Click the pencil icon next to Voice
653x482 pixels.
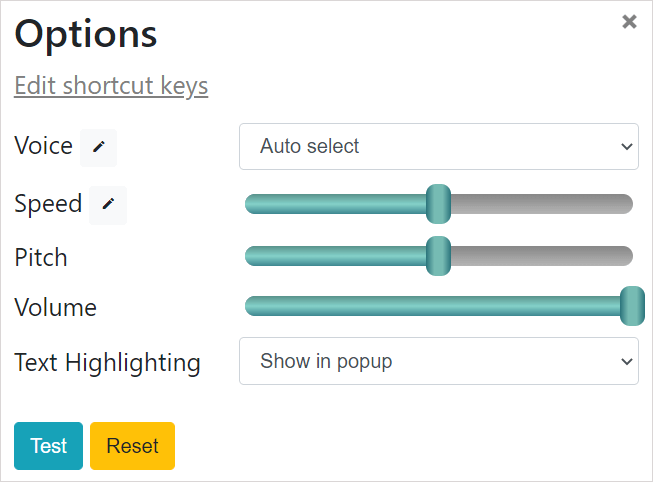(98, 147)
